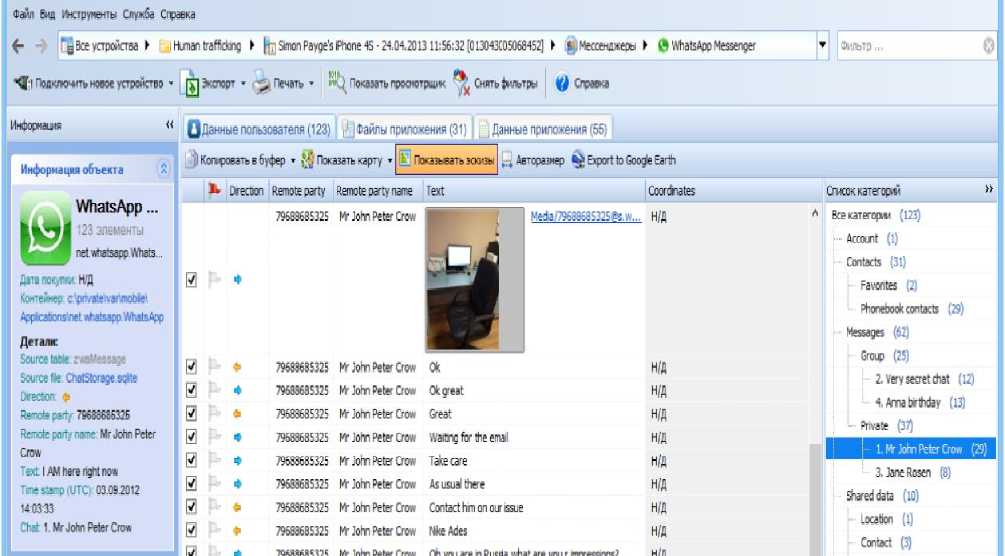Click direction arrow icon on 'Nike Ades' row

pos(237,531)
